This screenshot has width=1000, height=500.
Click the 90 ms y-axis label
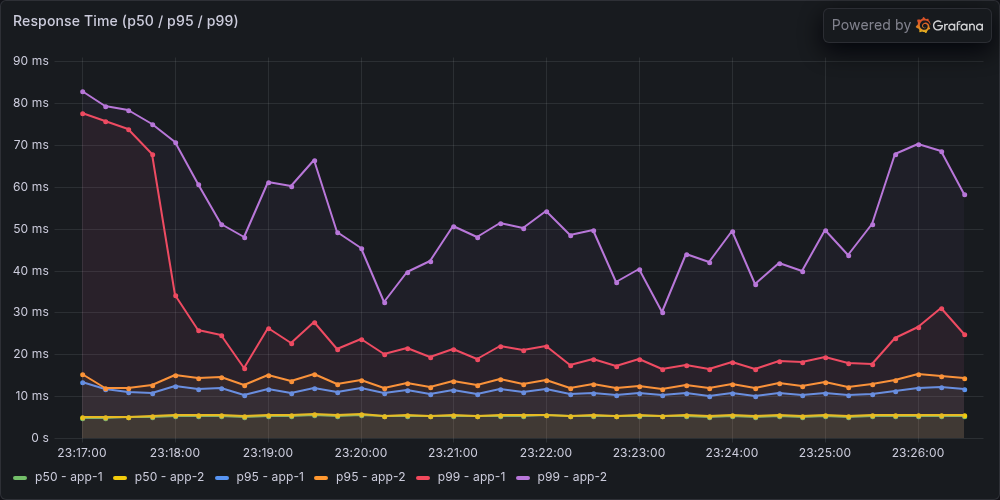31,61
